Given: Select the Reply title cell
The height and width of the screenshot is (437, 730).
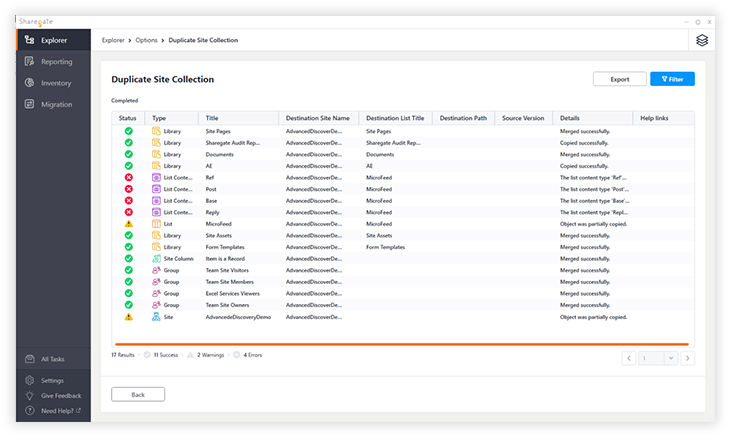Looking at the screenshot, I should (x=212, y=212).
